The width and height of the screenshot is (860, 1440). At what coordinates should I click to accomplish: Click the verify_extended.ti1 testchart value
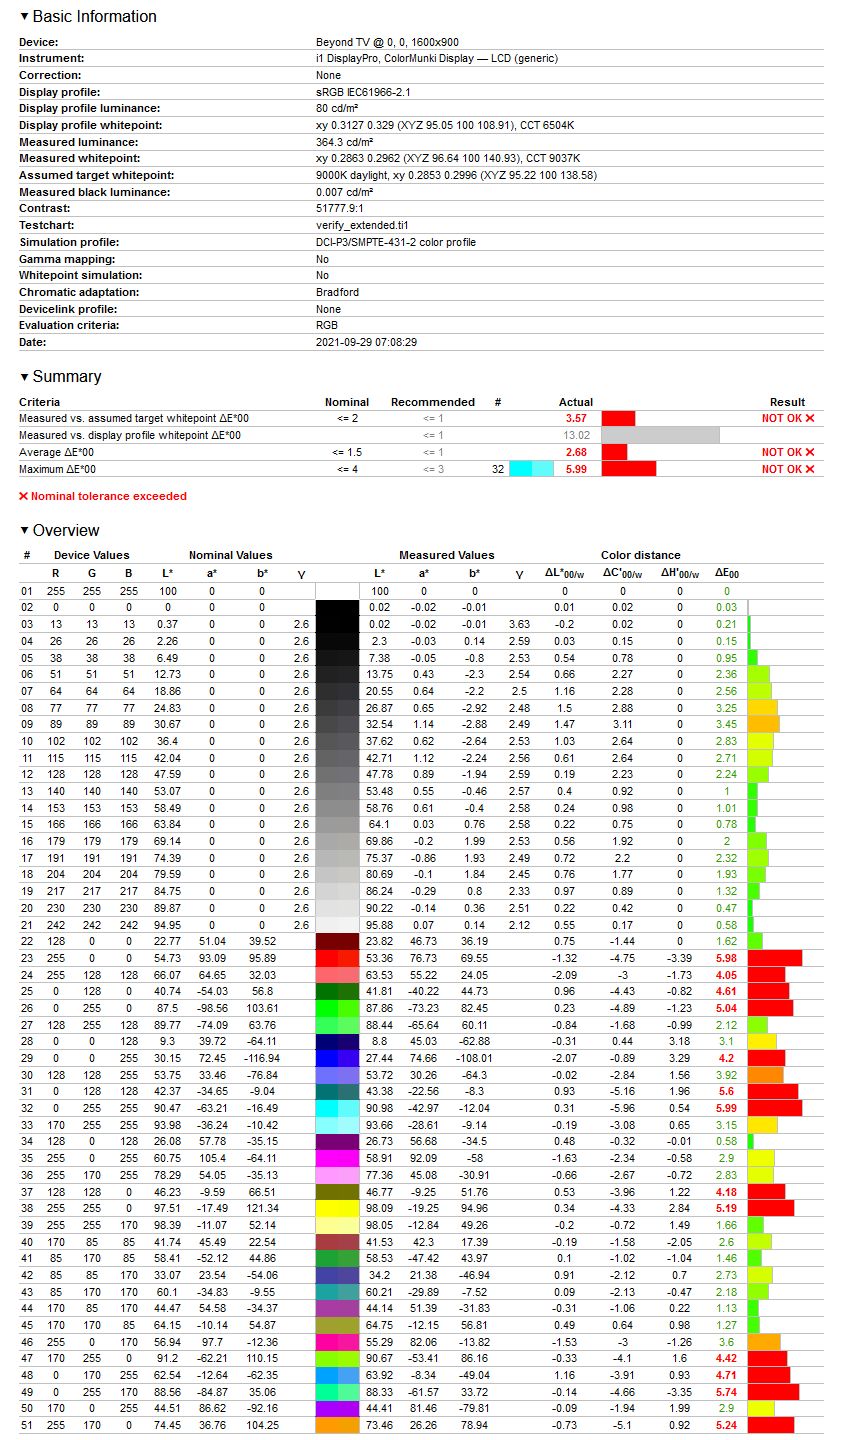pyautogui.click(x=362, y=225)
